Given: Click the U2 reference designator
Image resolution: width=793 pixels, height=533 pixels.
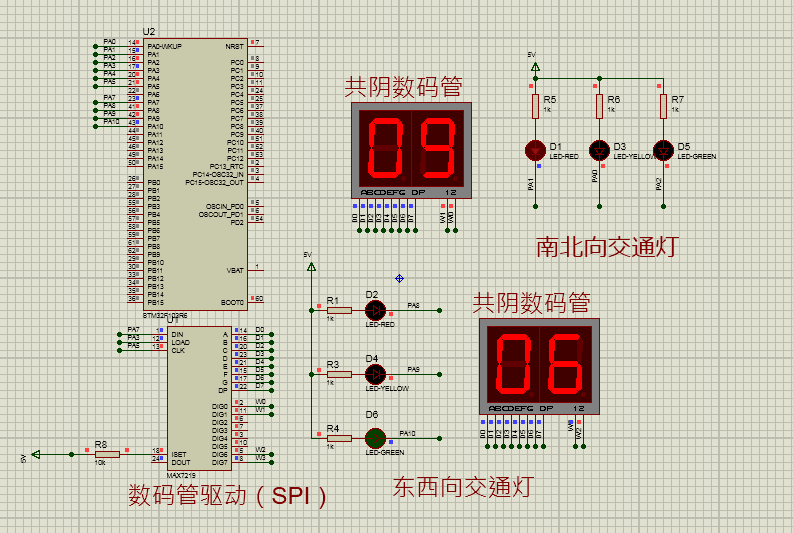Looking at the screenshot, I should pos(149,31).
